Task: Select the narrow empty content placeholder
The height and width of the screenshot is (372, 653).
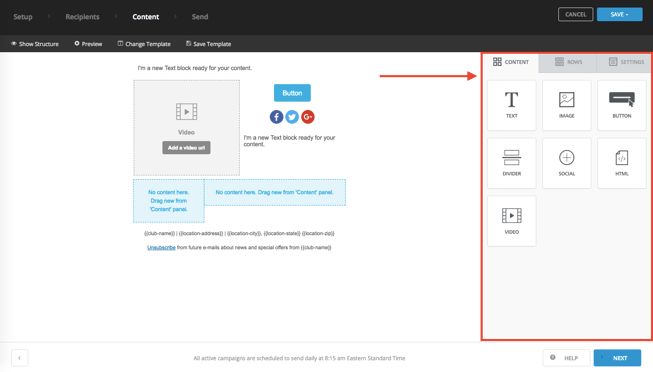Action: coord(169,201)
